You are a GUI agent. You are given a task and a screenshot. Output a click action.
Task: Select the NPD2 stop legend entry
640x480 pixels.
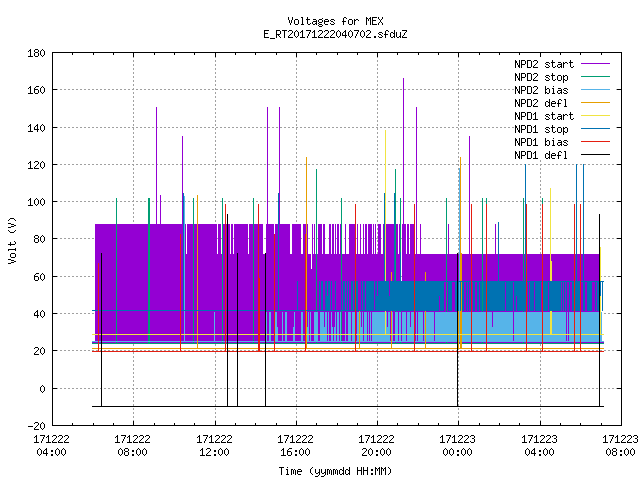click(541, 77)
